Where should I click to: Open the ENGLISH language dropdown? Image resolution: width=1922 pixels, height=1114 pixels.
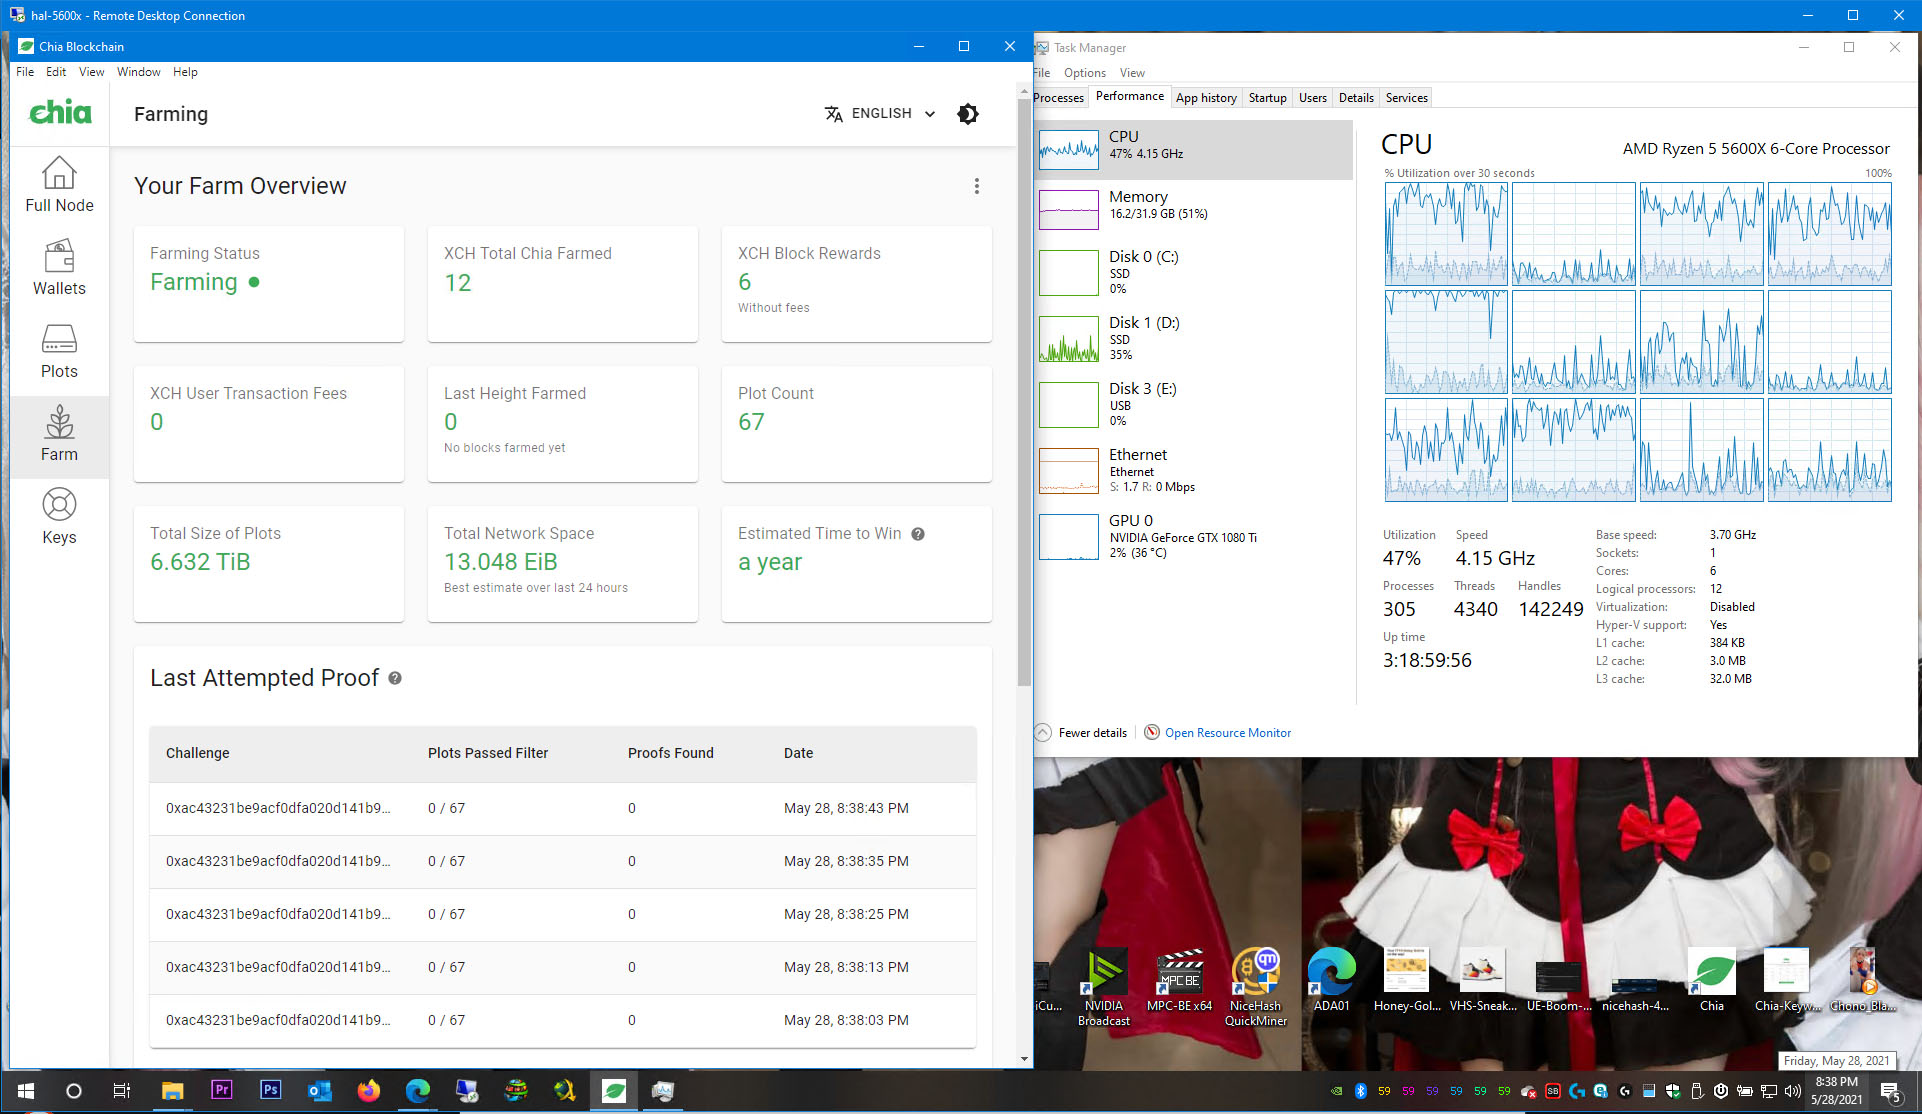[x=880, y=114]
